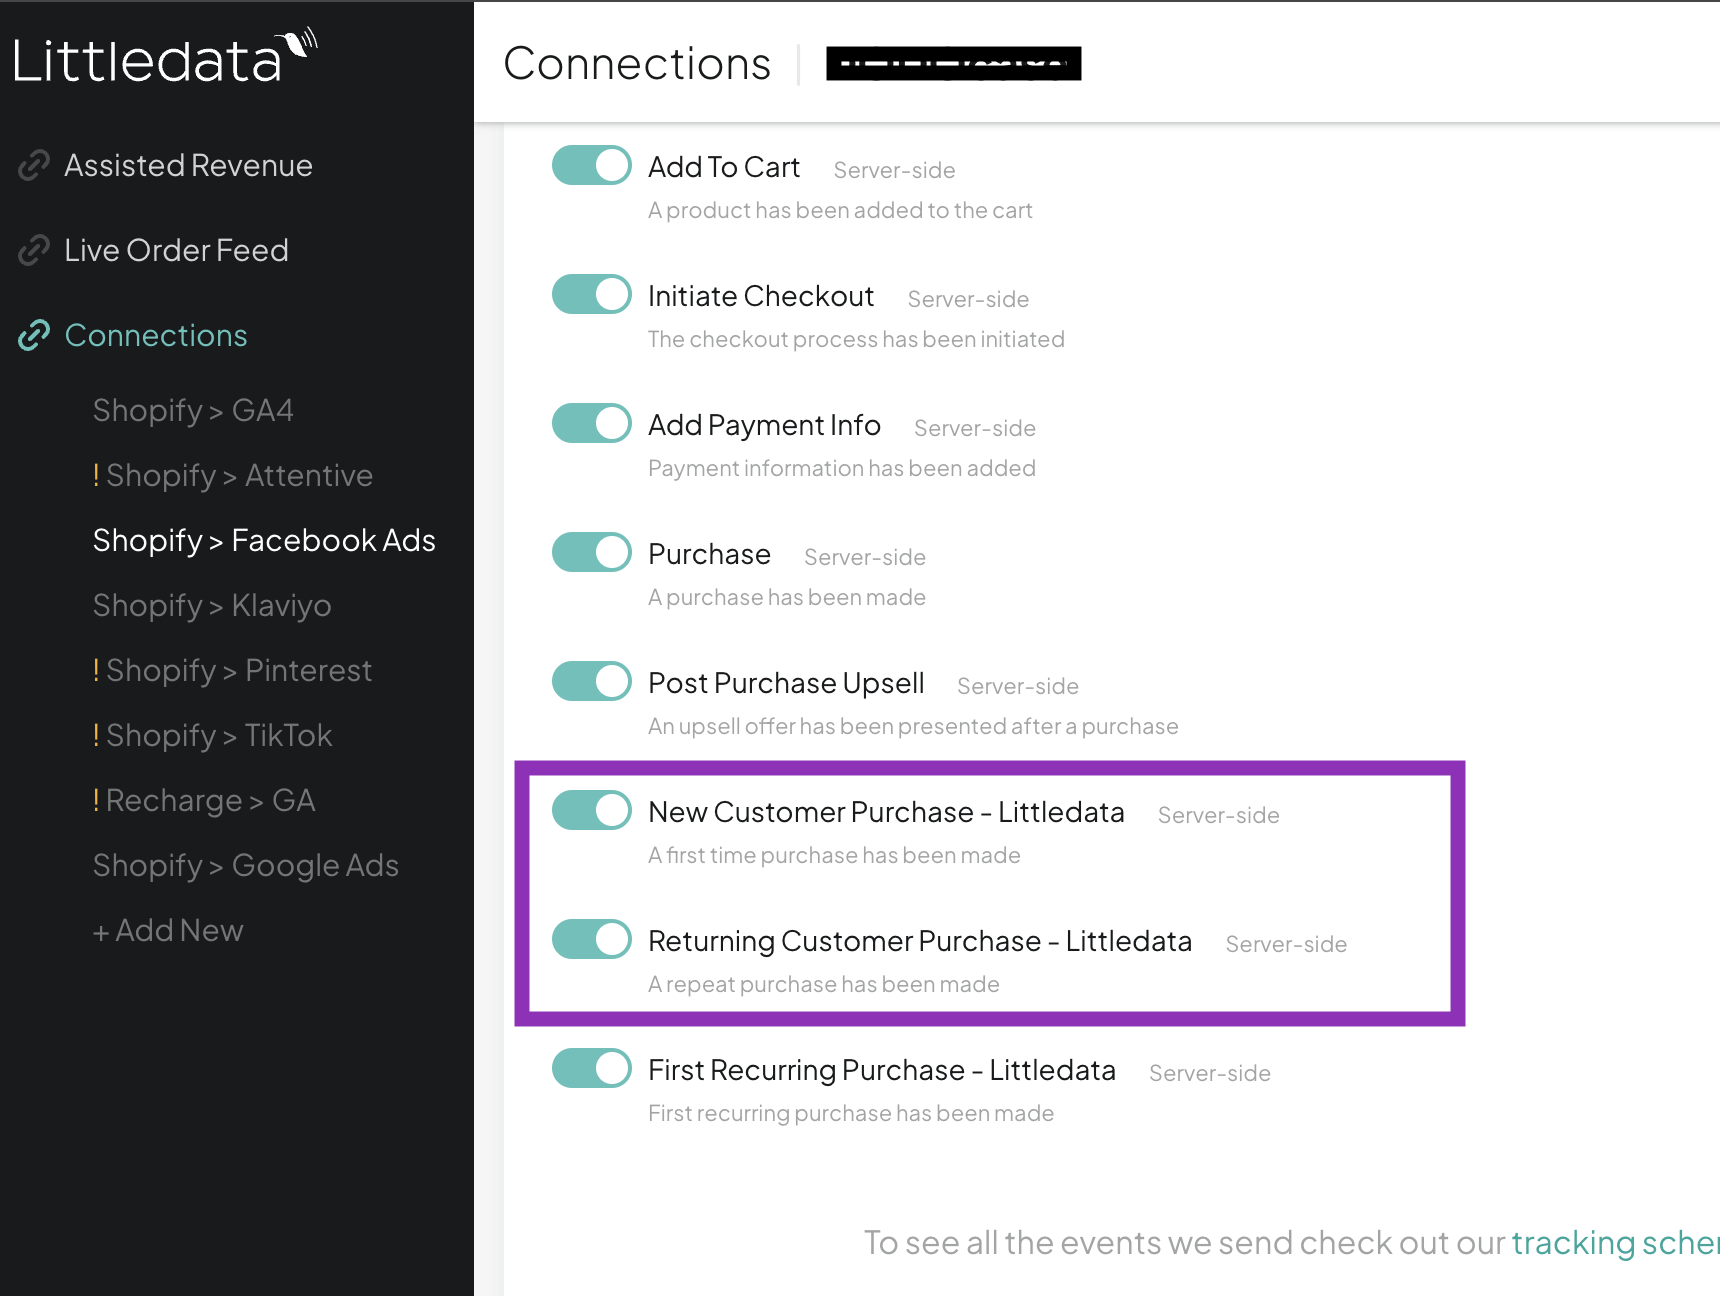This screenshot has width=1720, height=1296.
Task: Open the Shopify > Klaviyo connection
Action: point(212,606)
